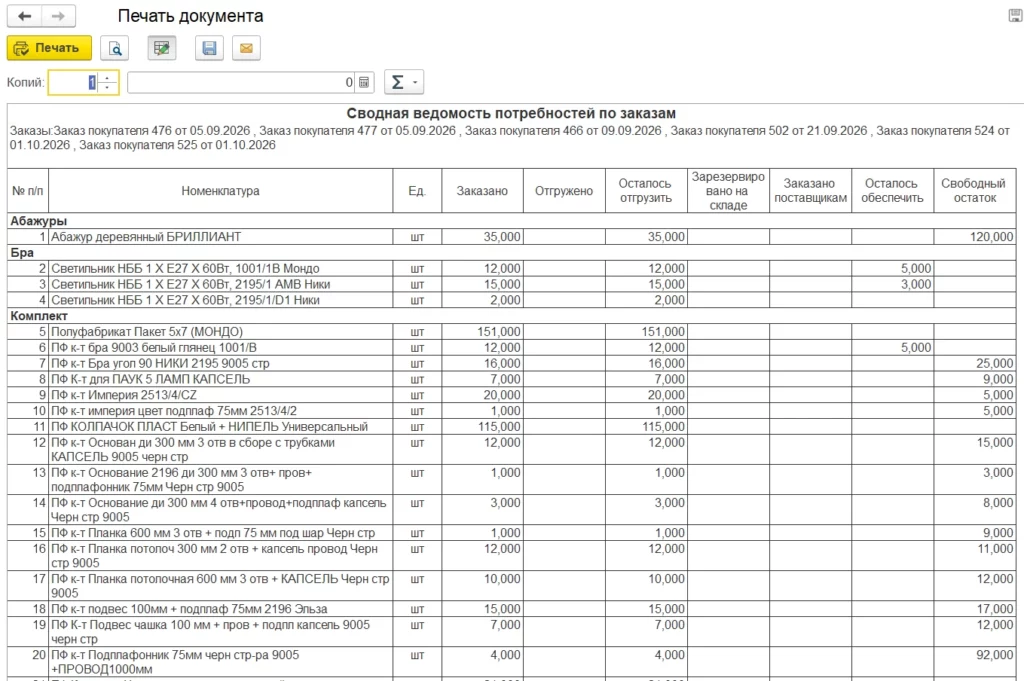The image size is (1024, 681).
Task: Click the Осталось обеспечить column header
Action: [x=893, y=191]
